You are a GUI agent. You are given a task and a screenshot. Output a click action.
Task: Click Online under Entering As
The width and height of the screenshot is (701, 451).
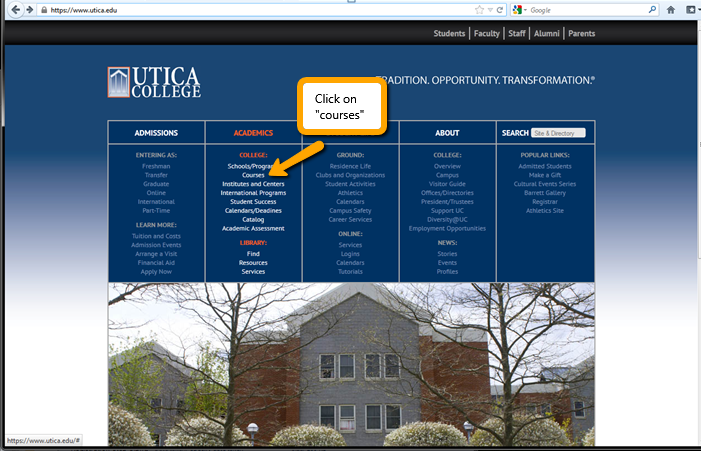pos(156,193)
